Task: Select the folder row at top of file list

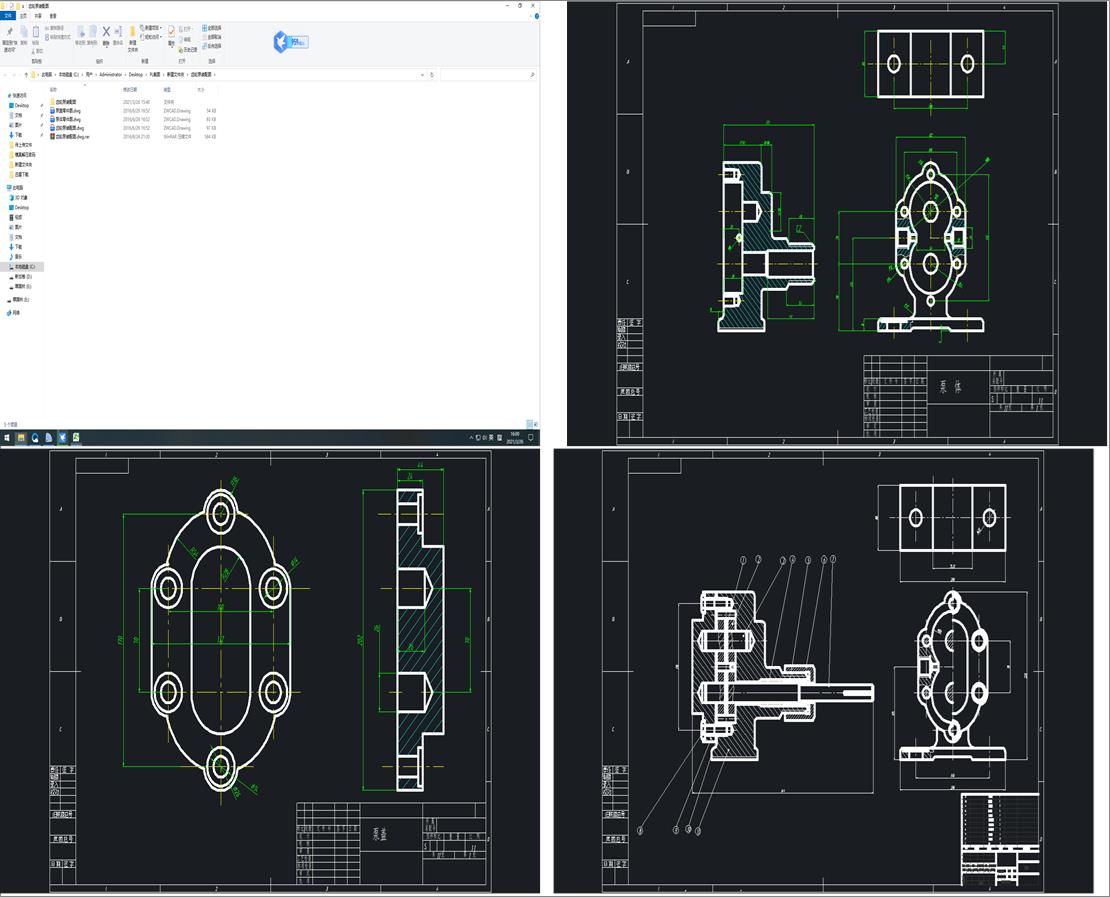Action: (x=133, y=102)
